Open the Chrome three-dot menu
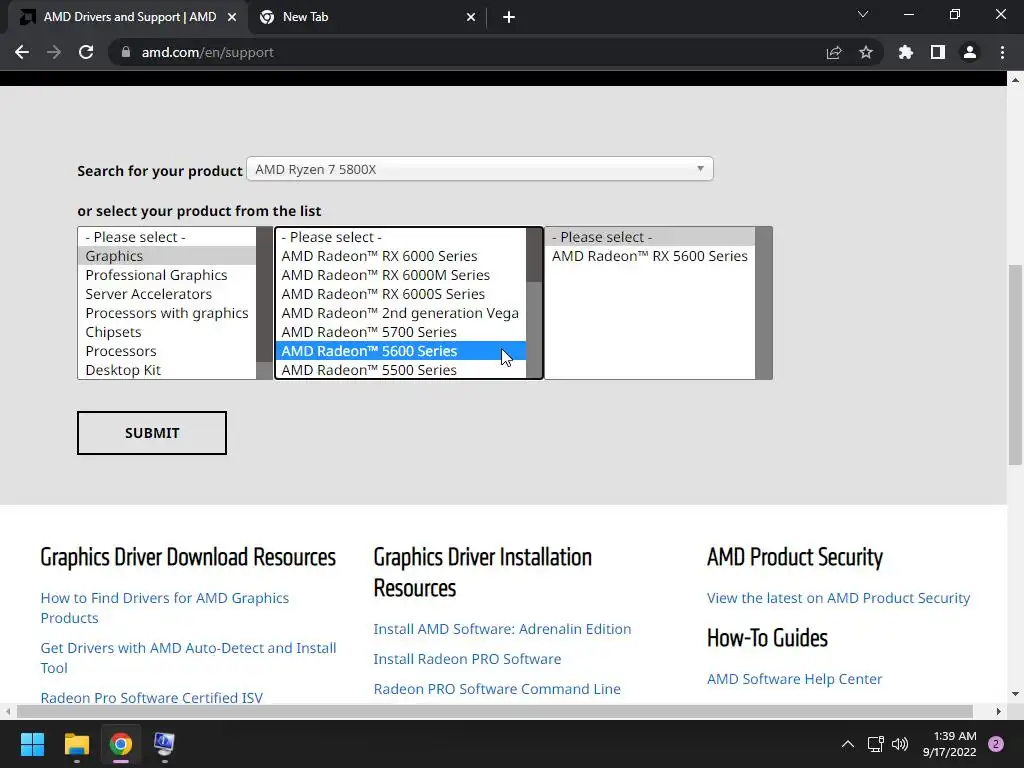This screenshot has width=1024, height=768. 1002,52
